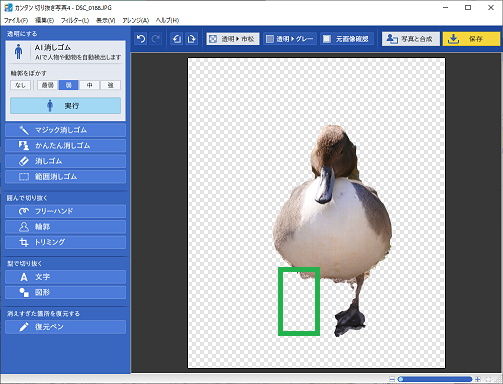Viewport: 503px width, 384px height.
Task: Set outline blur to 弱
Action: tap(68, 85)
